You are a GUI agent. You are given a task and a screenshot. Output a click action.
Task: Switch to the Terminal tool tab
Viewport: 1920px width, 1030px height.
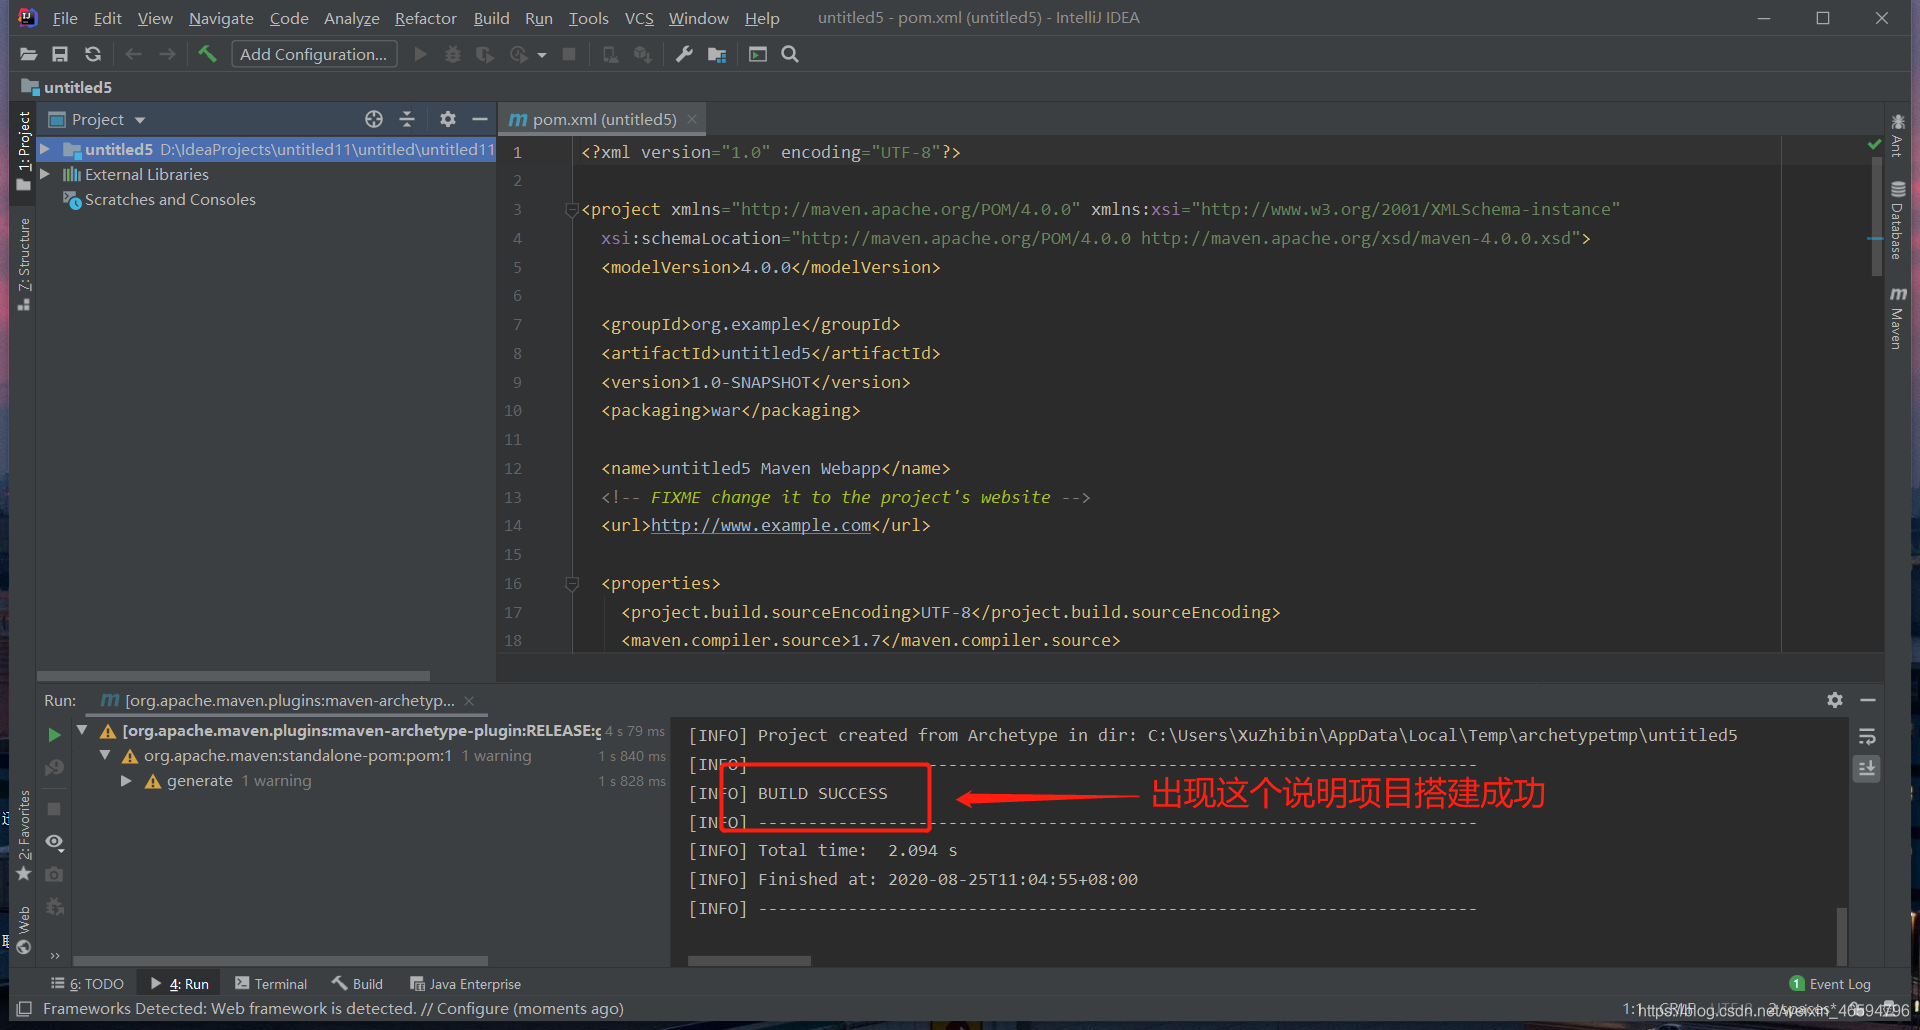tap(271, 984)
